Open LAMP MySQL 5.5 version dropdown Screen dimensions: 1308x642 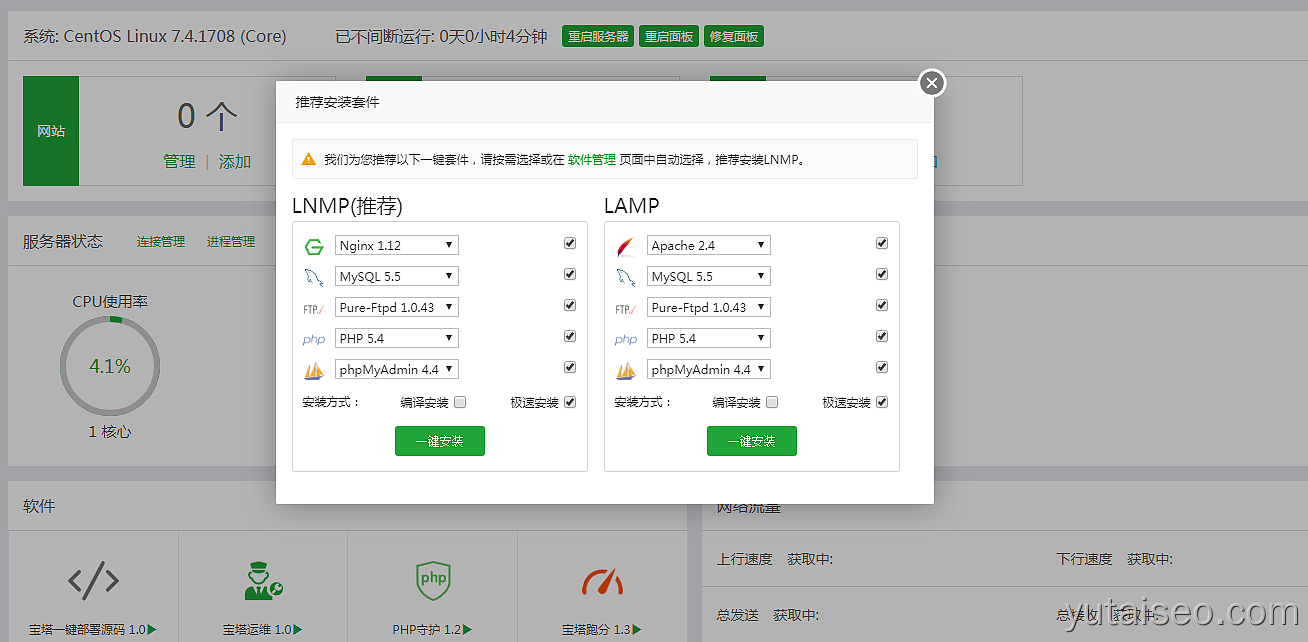point(708,276)
